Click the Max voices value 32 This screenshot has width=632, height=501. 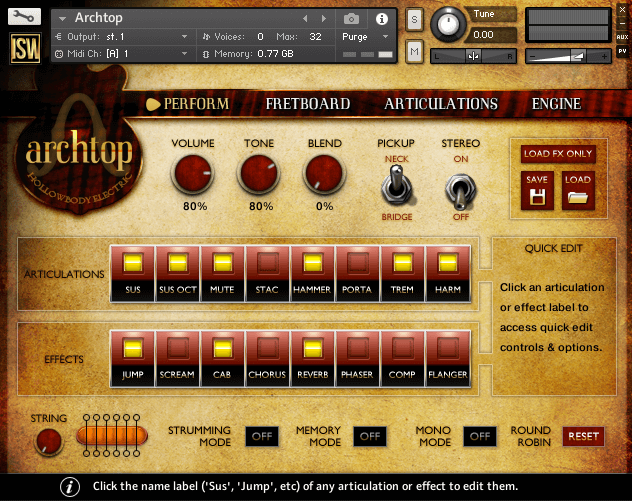[x=315, y=37]
